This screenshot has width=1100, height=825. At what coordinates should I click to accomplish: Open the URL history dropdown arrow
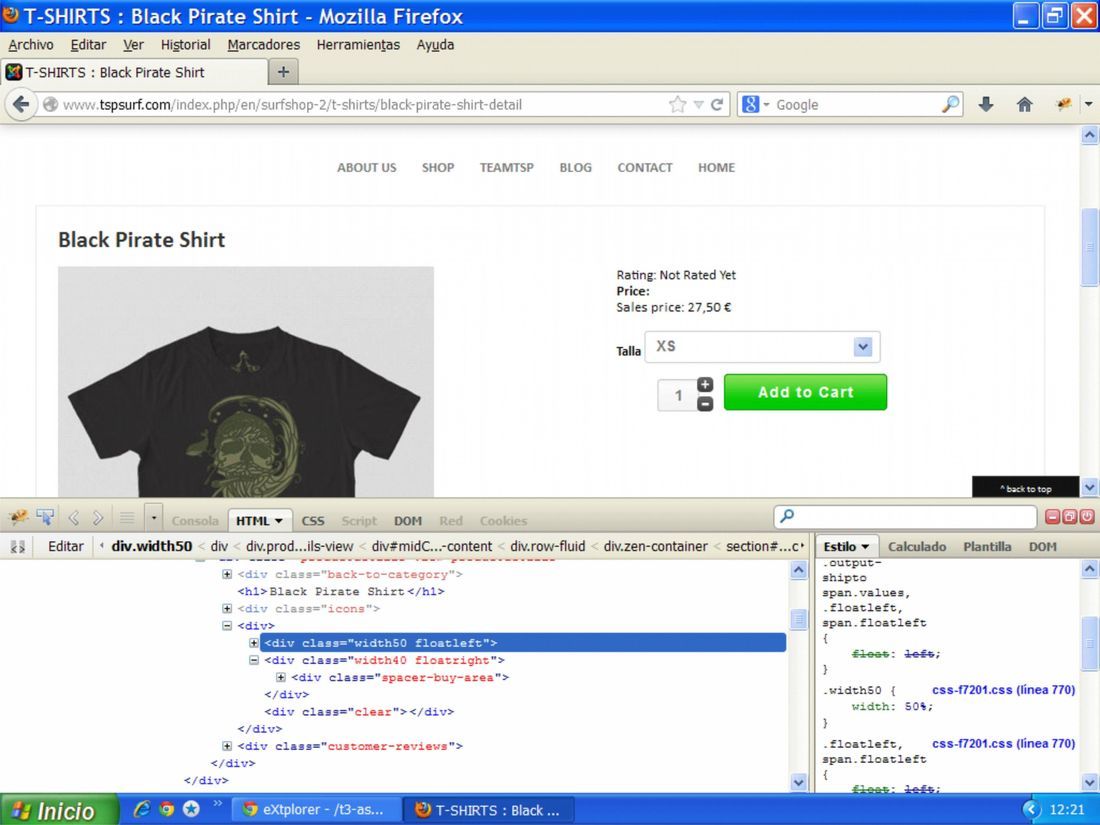(698, 105)
